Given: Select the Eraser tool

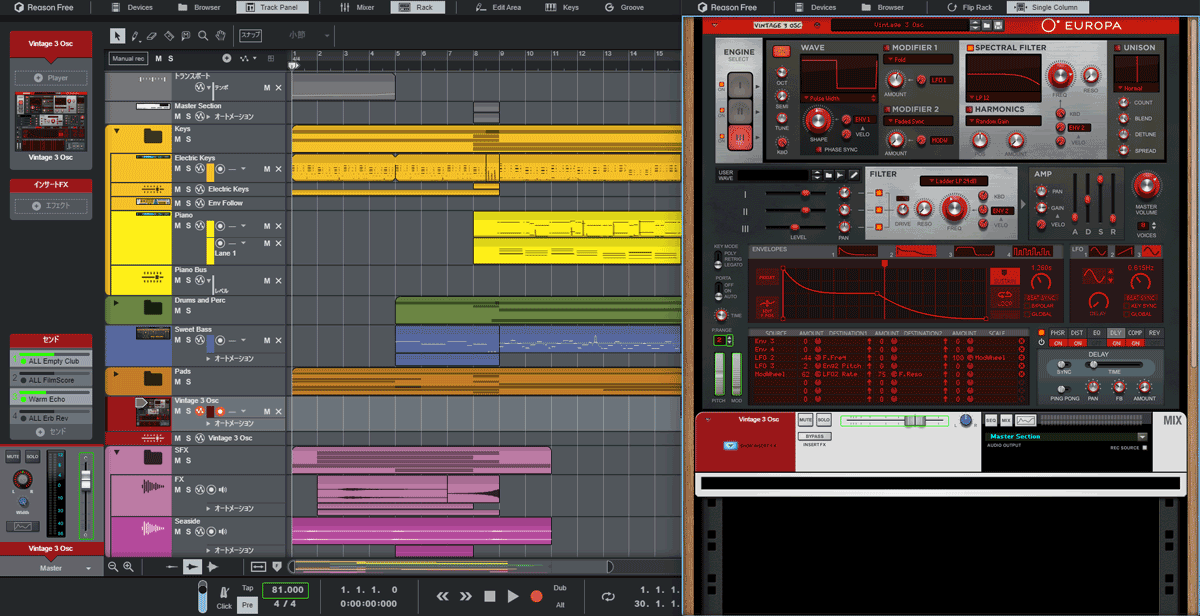Looking at the screenshot, I should click(152, 36).
